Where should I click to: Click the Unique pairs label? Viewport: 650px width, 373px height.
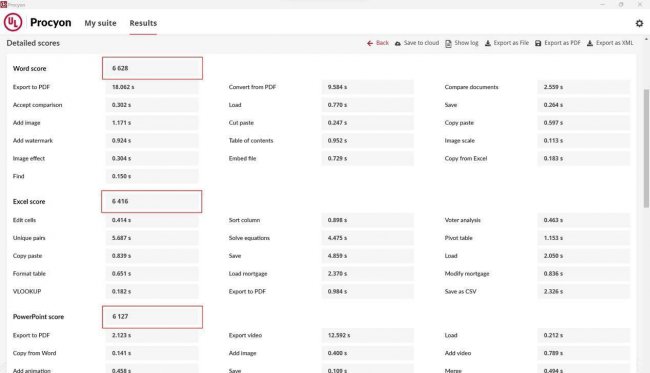click(29, 238)
